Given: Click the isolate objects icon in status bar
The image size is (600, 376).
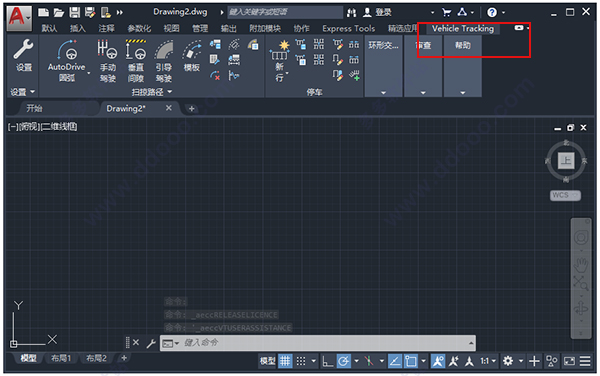Looking at the screenshot, I should coord(551,361).
